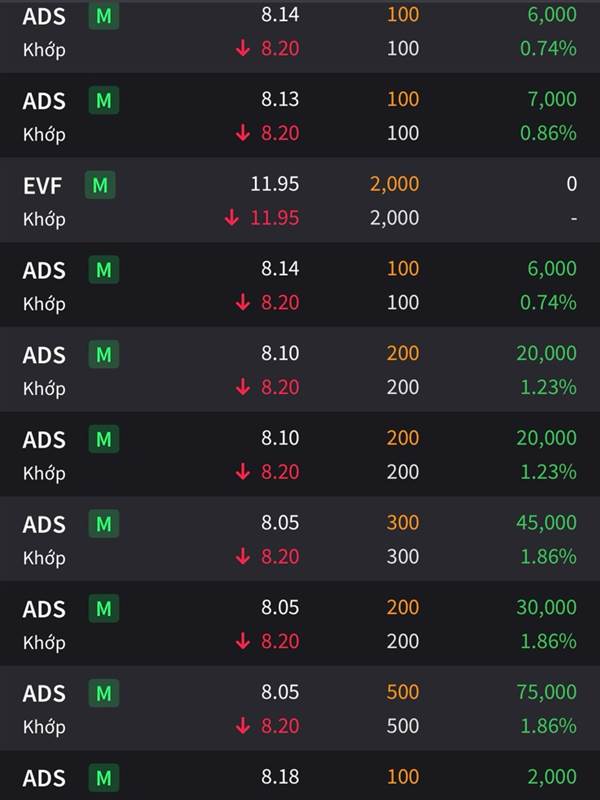Select the 8.13 order price
This screenshot has height=800, width=600.
pyautogui.click(x=279, y=99)
